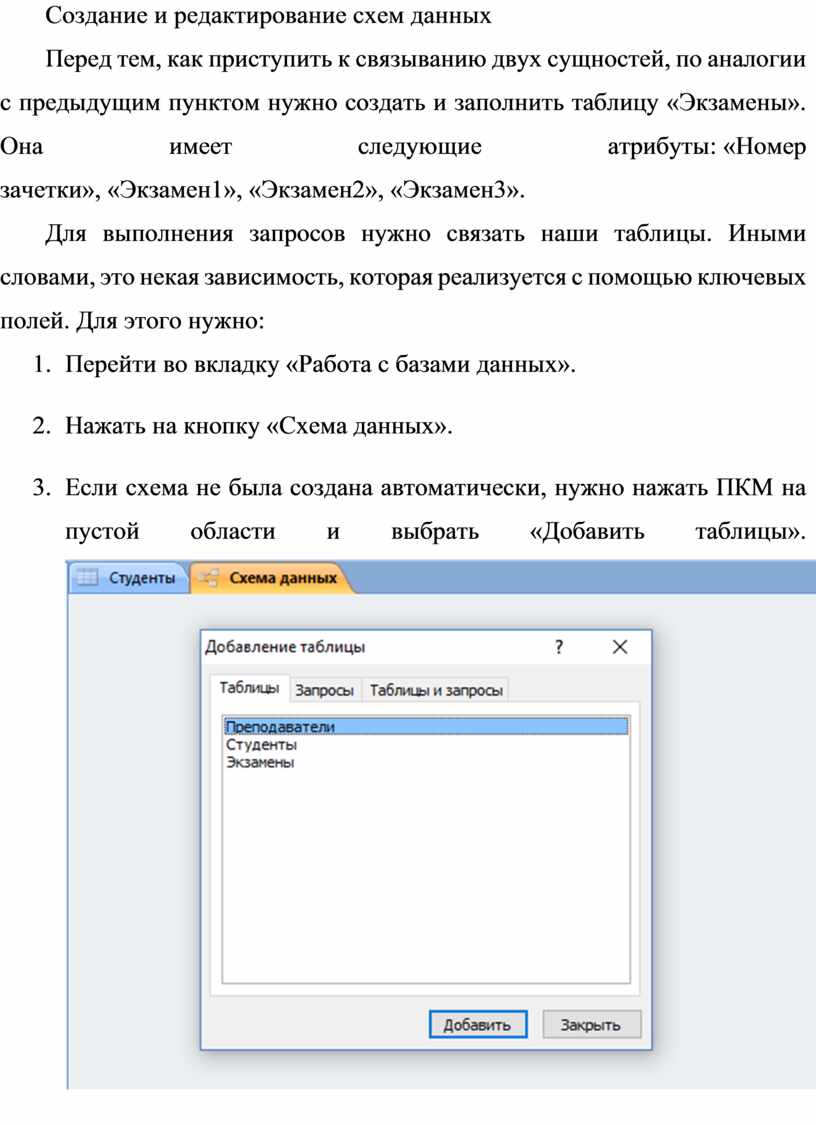Close the Добавление таблицы dialog with X
The image size is (816, 1125).
point(620,647)
